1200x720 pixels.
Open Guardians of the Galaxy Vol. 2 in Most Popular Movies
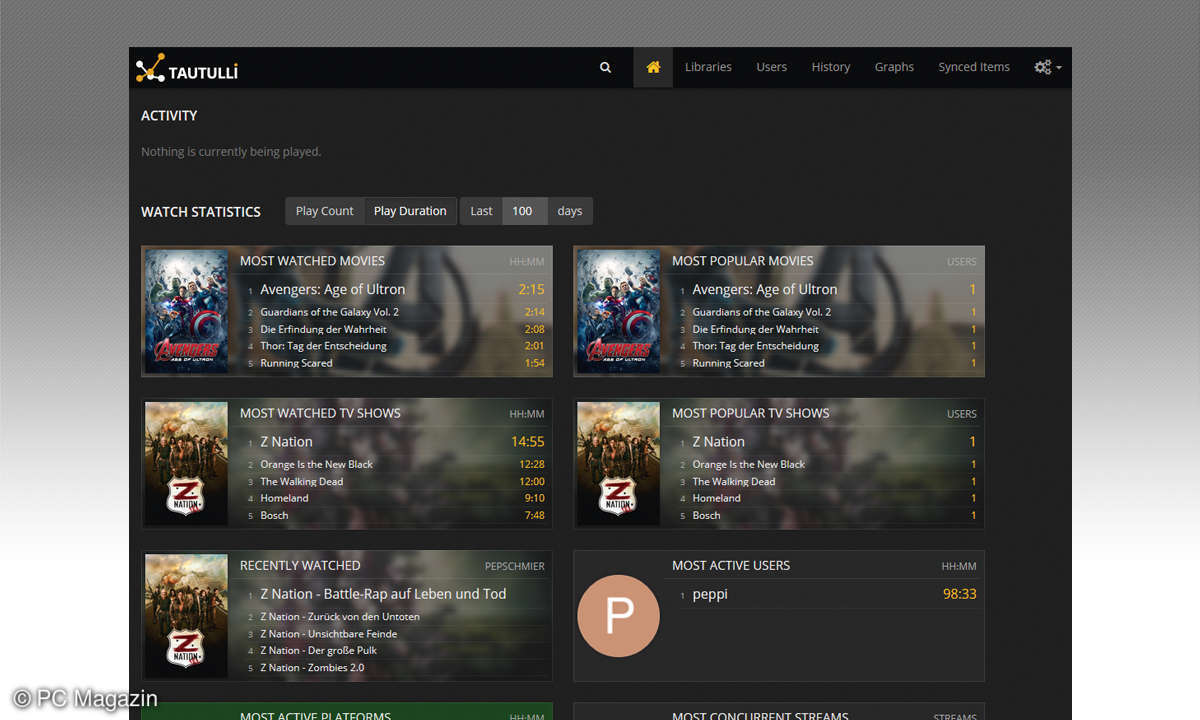(761, 312)
